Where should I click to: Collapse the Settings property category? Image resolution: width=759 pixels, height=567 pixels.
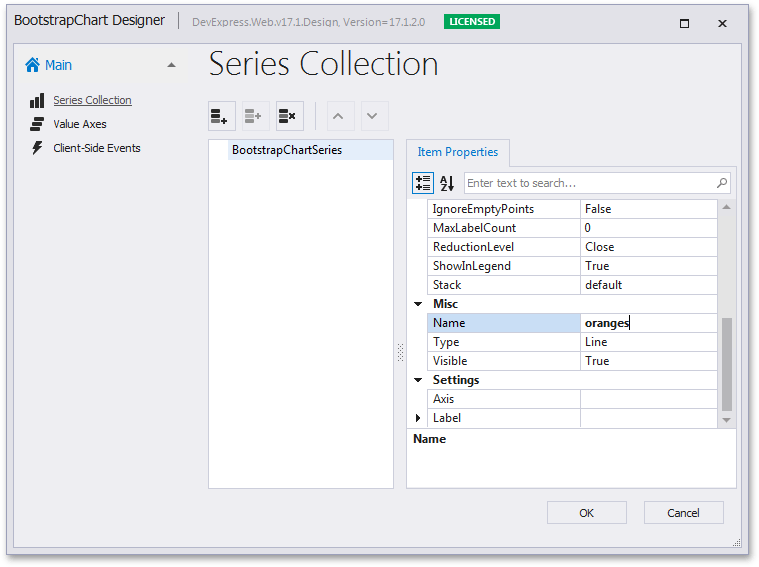(x=418, y=380)
